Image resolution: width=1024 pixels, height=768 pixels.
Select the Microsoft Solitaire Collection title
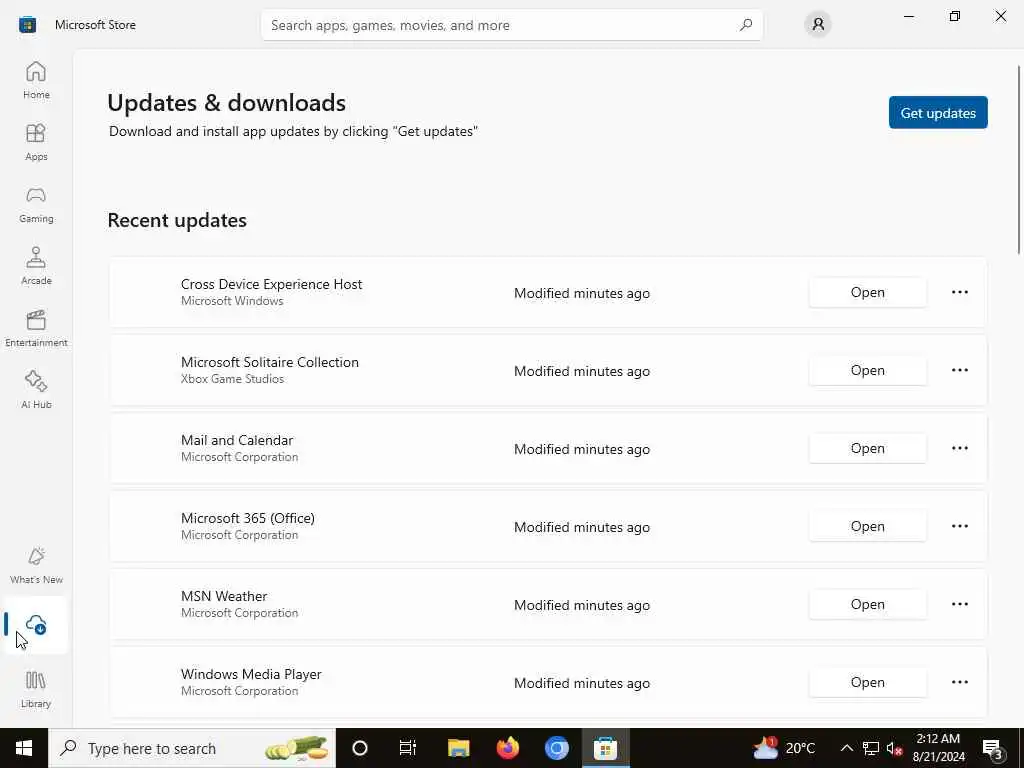coord(270,362)
